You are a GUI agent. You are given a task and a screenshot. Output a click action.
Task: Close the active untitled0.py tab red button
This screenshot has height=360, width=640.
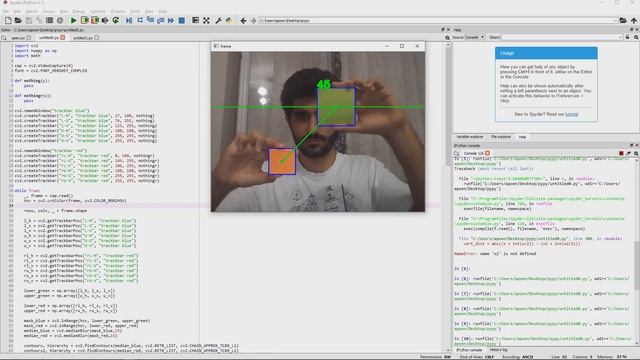[x=63, y=38]
